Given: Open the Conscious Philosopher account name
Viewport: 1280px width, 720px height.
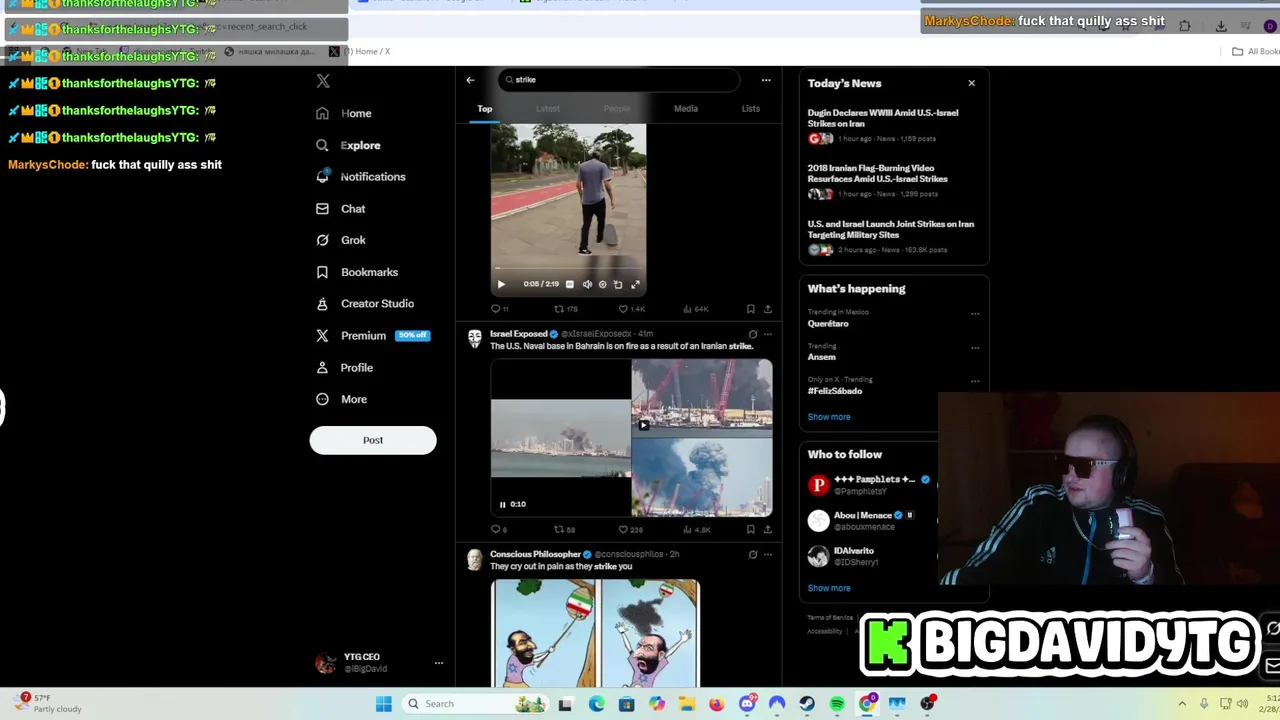Looking at the screenshot, I should pyautogui.click(x=535, y=554).
